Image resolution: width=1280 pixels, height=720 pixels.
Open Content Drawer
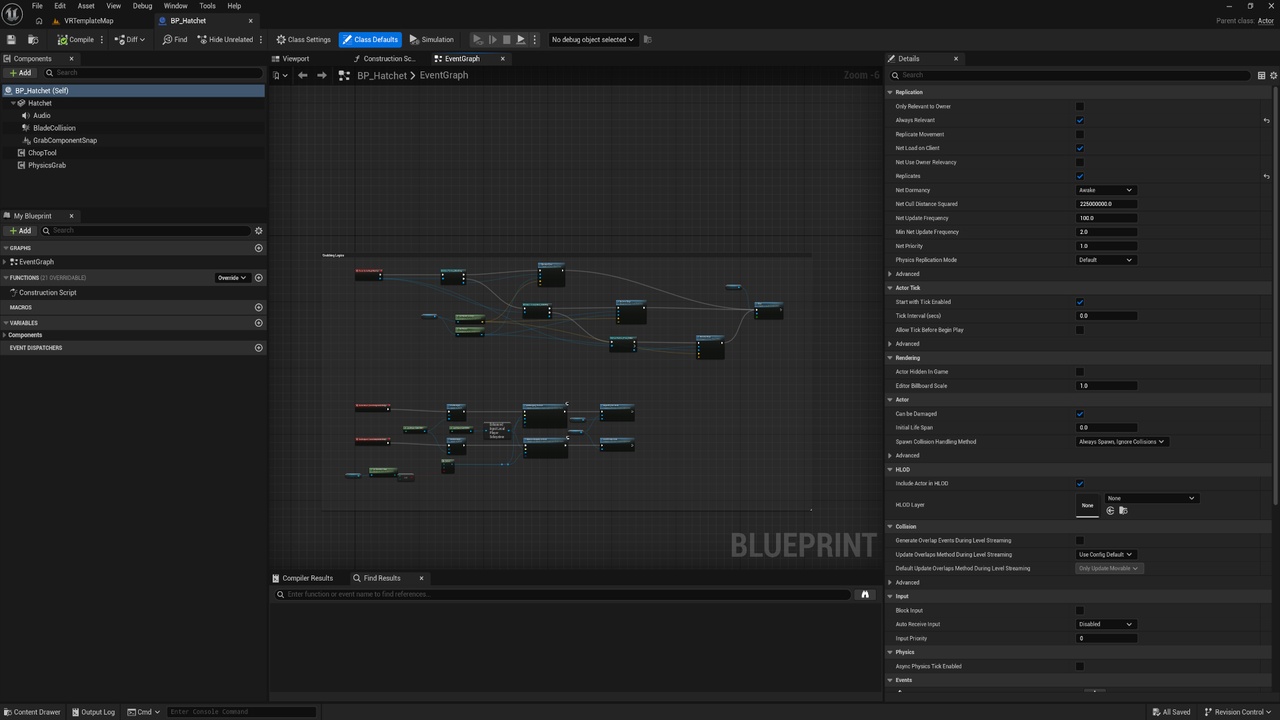[x=32, y=712]
